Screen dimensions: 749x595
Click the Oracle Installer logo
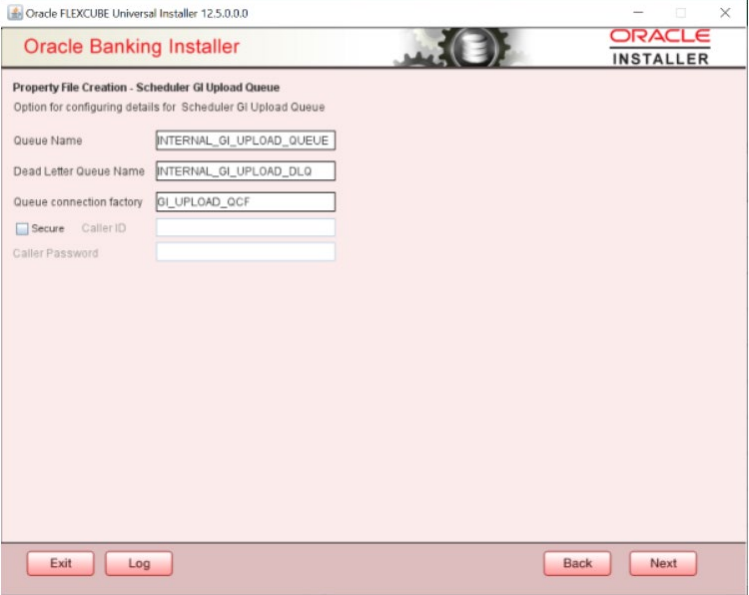pyautogui.click(x=660, y=47)
